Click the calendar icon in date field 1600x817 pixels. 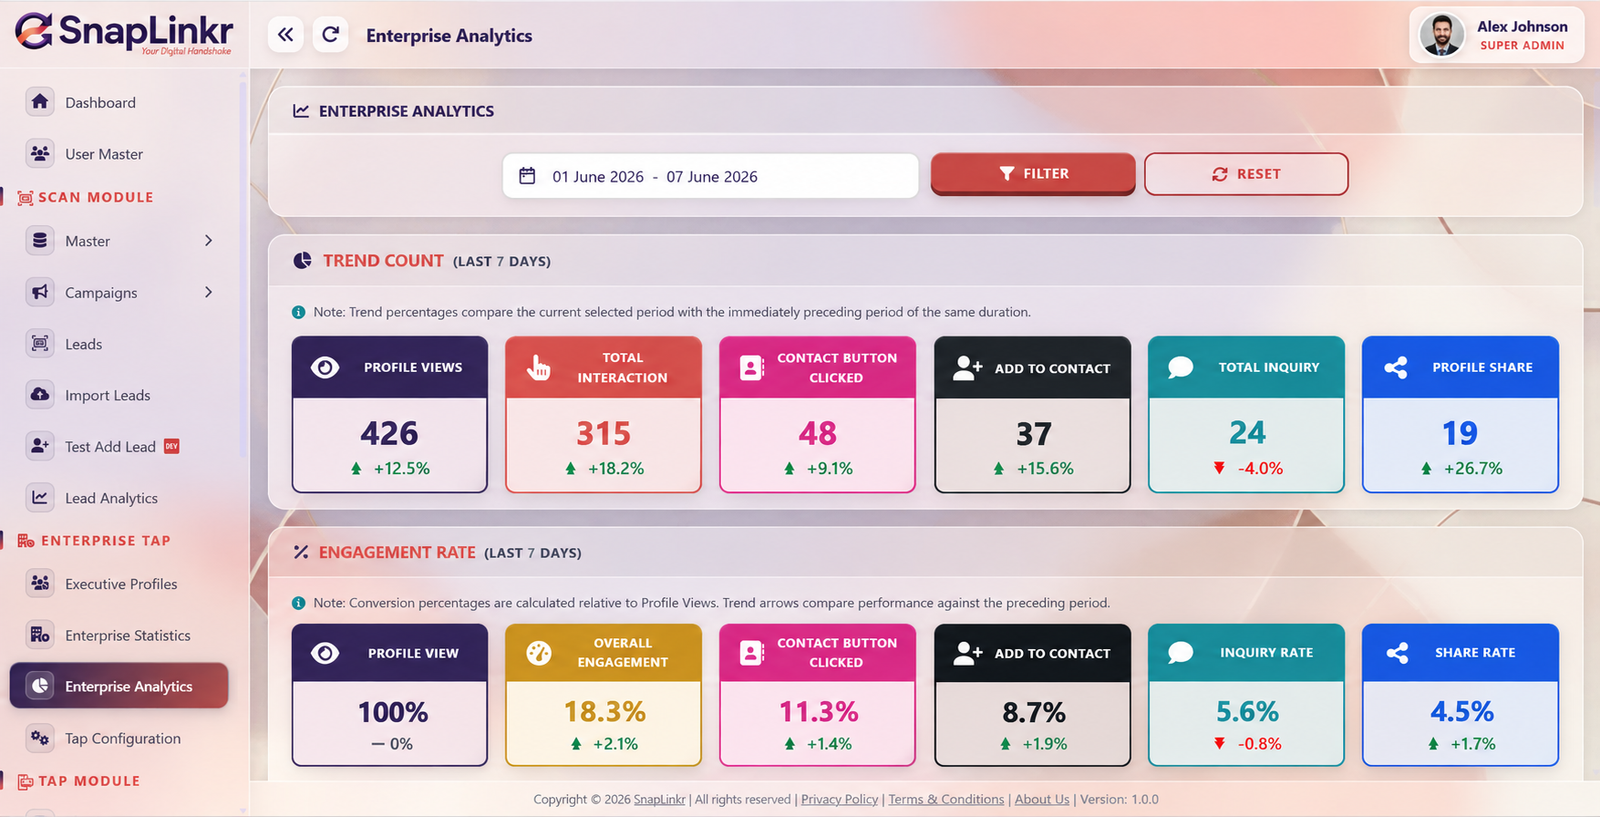(x=527, y=176)
